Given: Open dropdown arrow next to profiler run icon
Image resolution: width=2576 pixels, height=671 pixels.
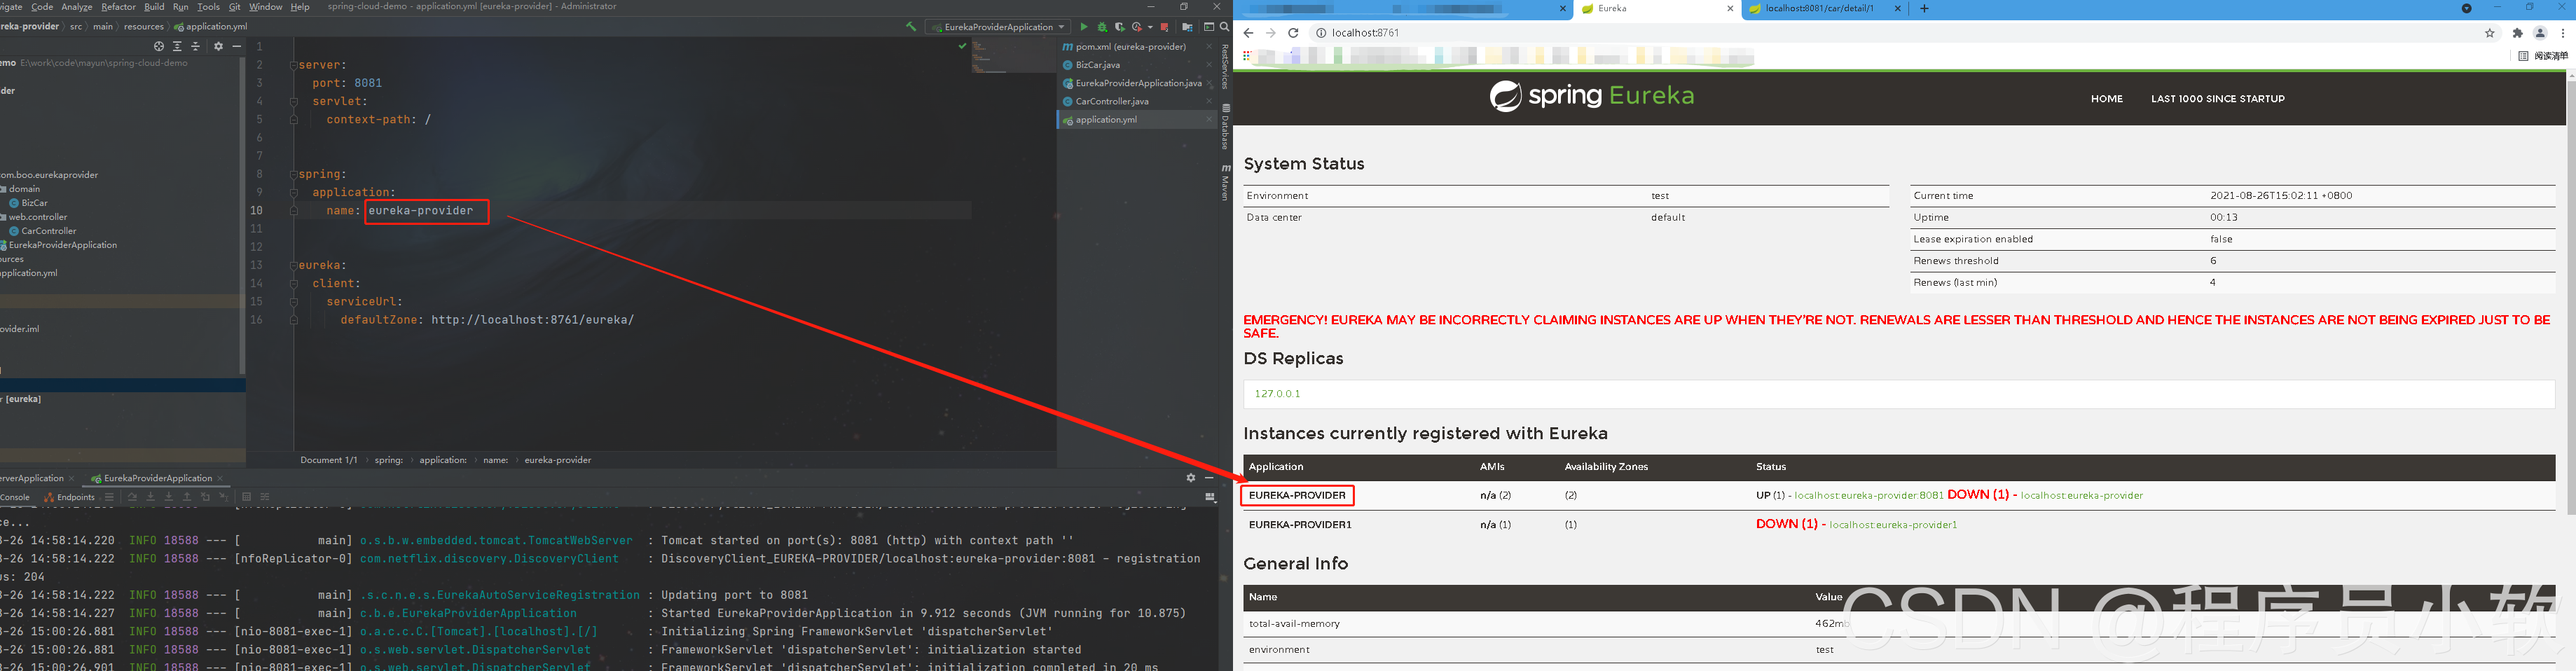Looking at the screenshot, I should [x=1151, y=27].
